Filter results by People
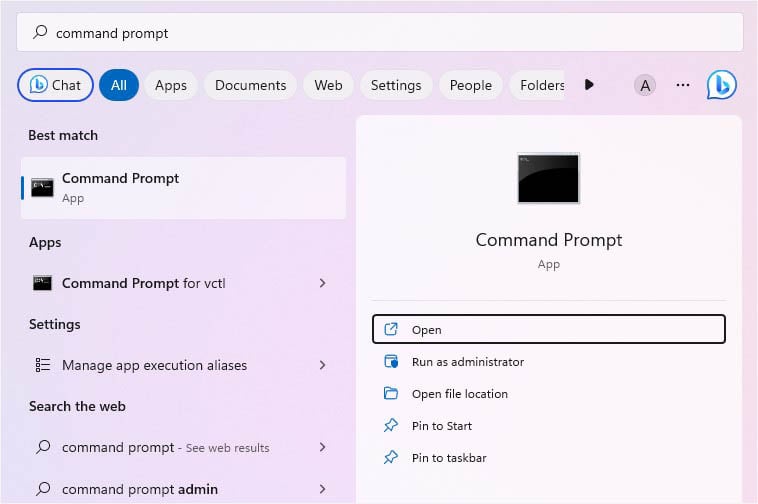 (471, 85)
